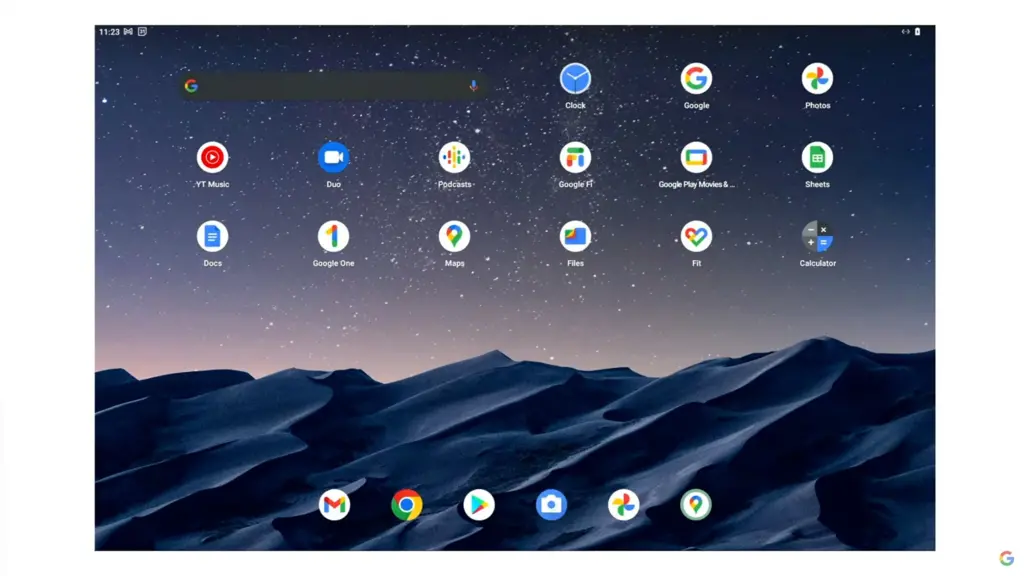Tap the Photos pinwheel in the dock

pyautogui.click(x=623, y=505)
